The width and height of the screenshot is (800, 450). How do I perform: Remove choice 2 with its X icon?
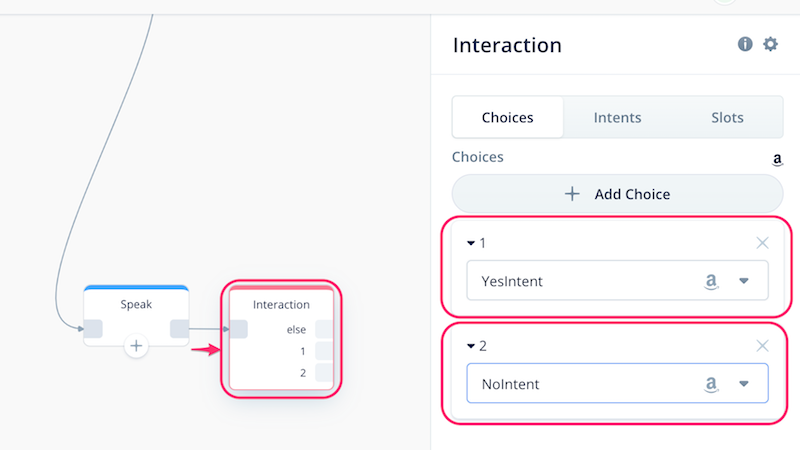pos(762,346)
